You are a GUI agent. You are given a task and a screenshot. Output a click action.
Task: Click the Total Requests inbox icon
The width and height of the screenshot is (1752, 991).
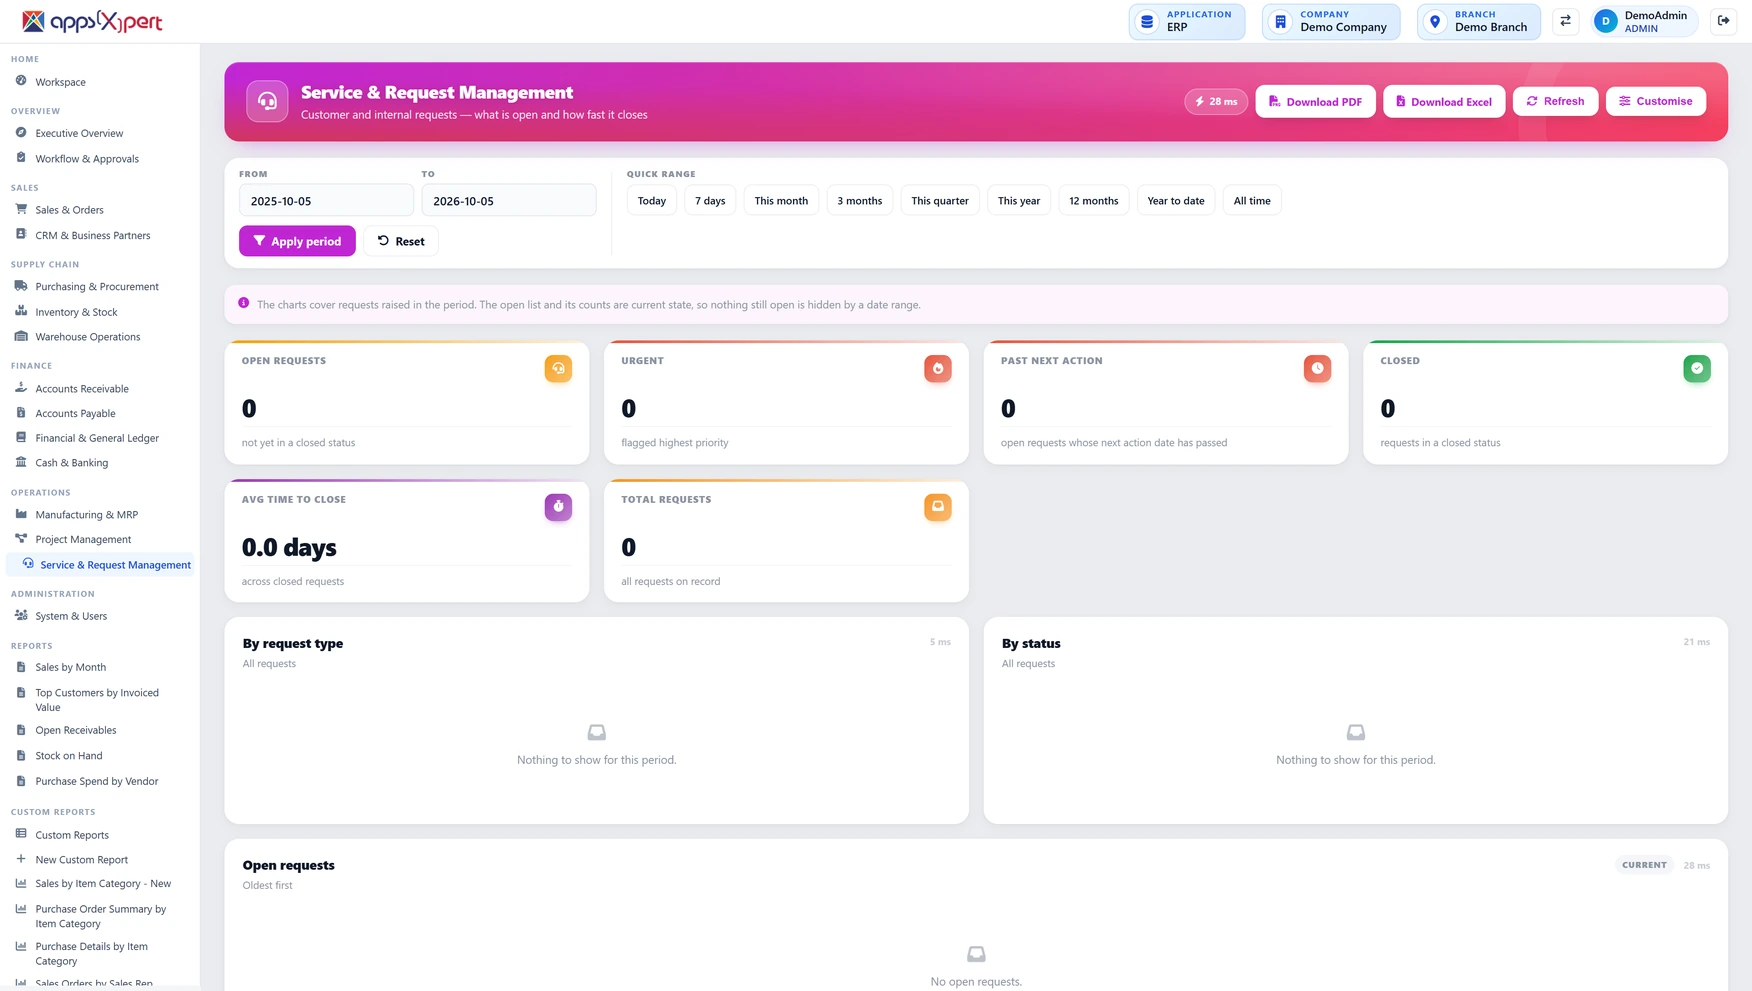coord(938,507)
